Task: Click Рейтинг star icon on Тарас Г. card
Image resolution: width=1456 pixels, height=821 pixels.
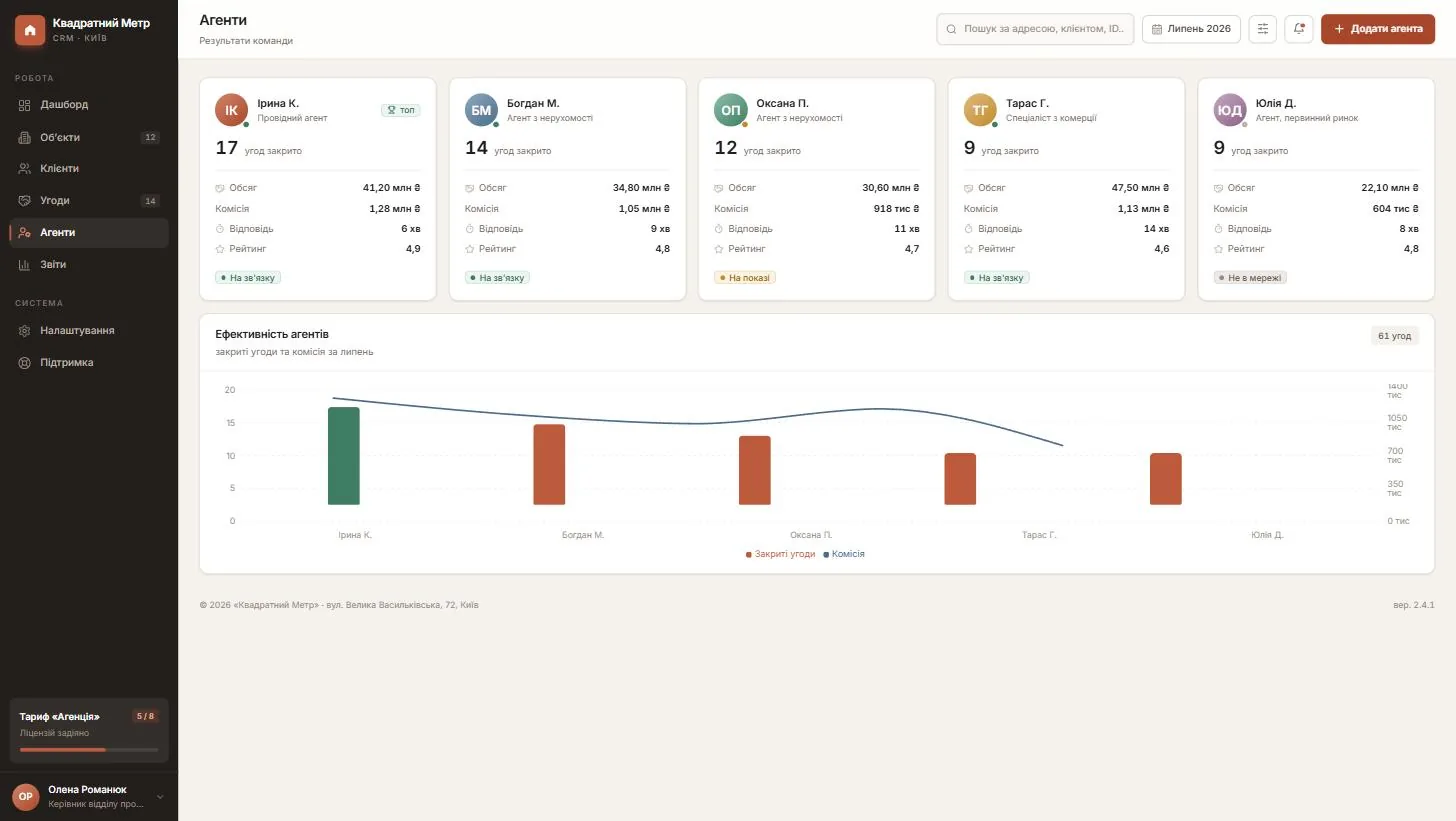Action: [969, 249]
